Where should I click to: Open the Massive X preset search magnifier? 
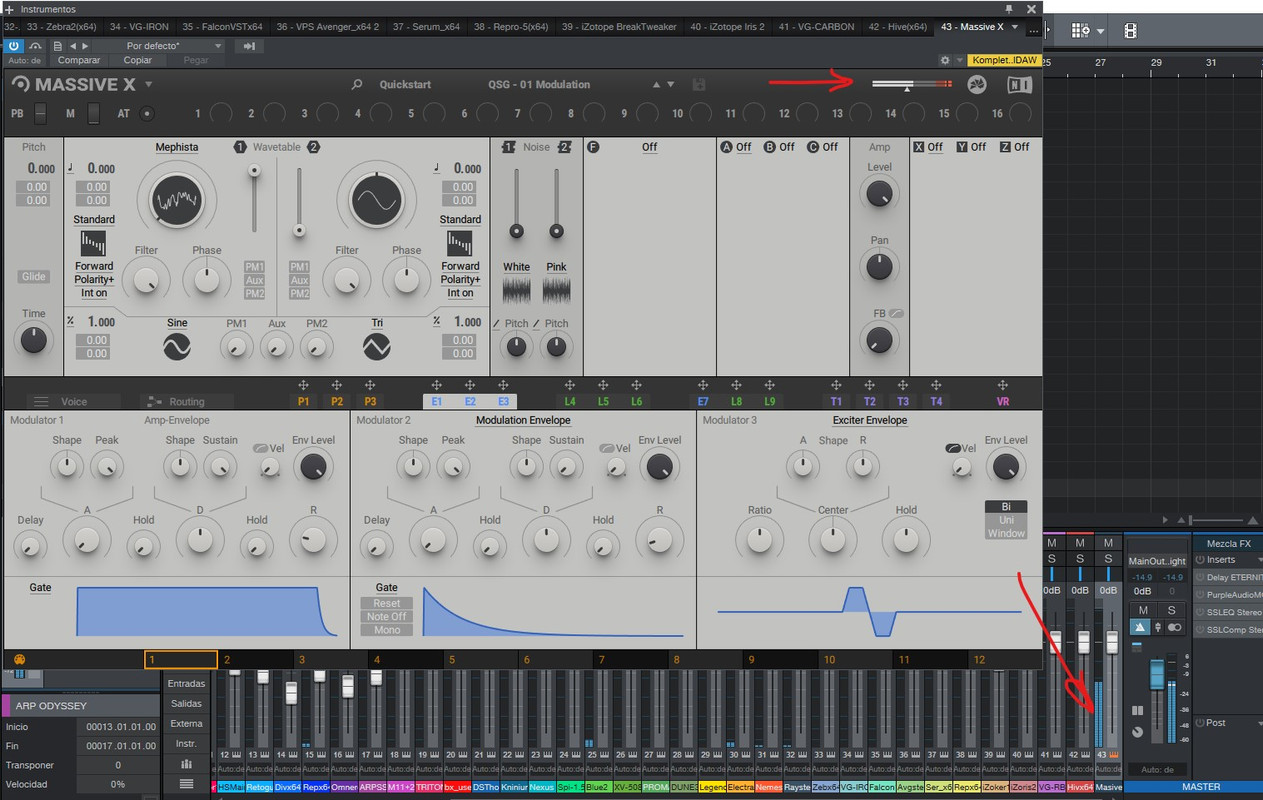point(357,85)
